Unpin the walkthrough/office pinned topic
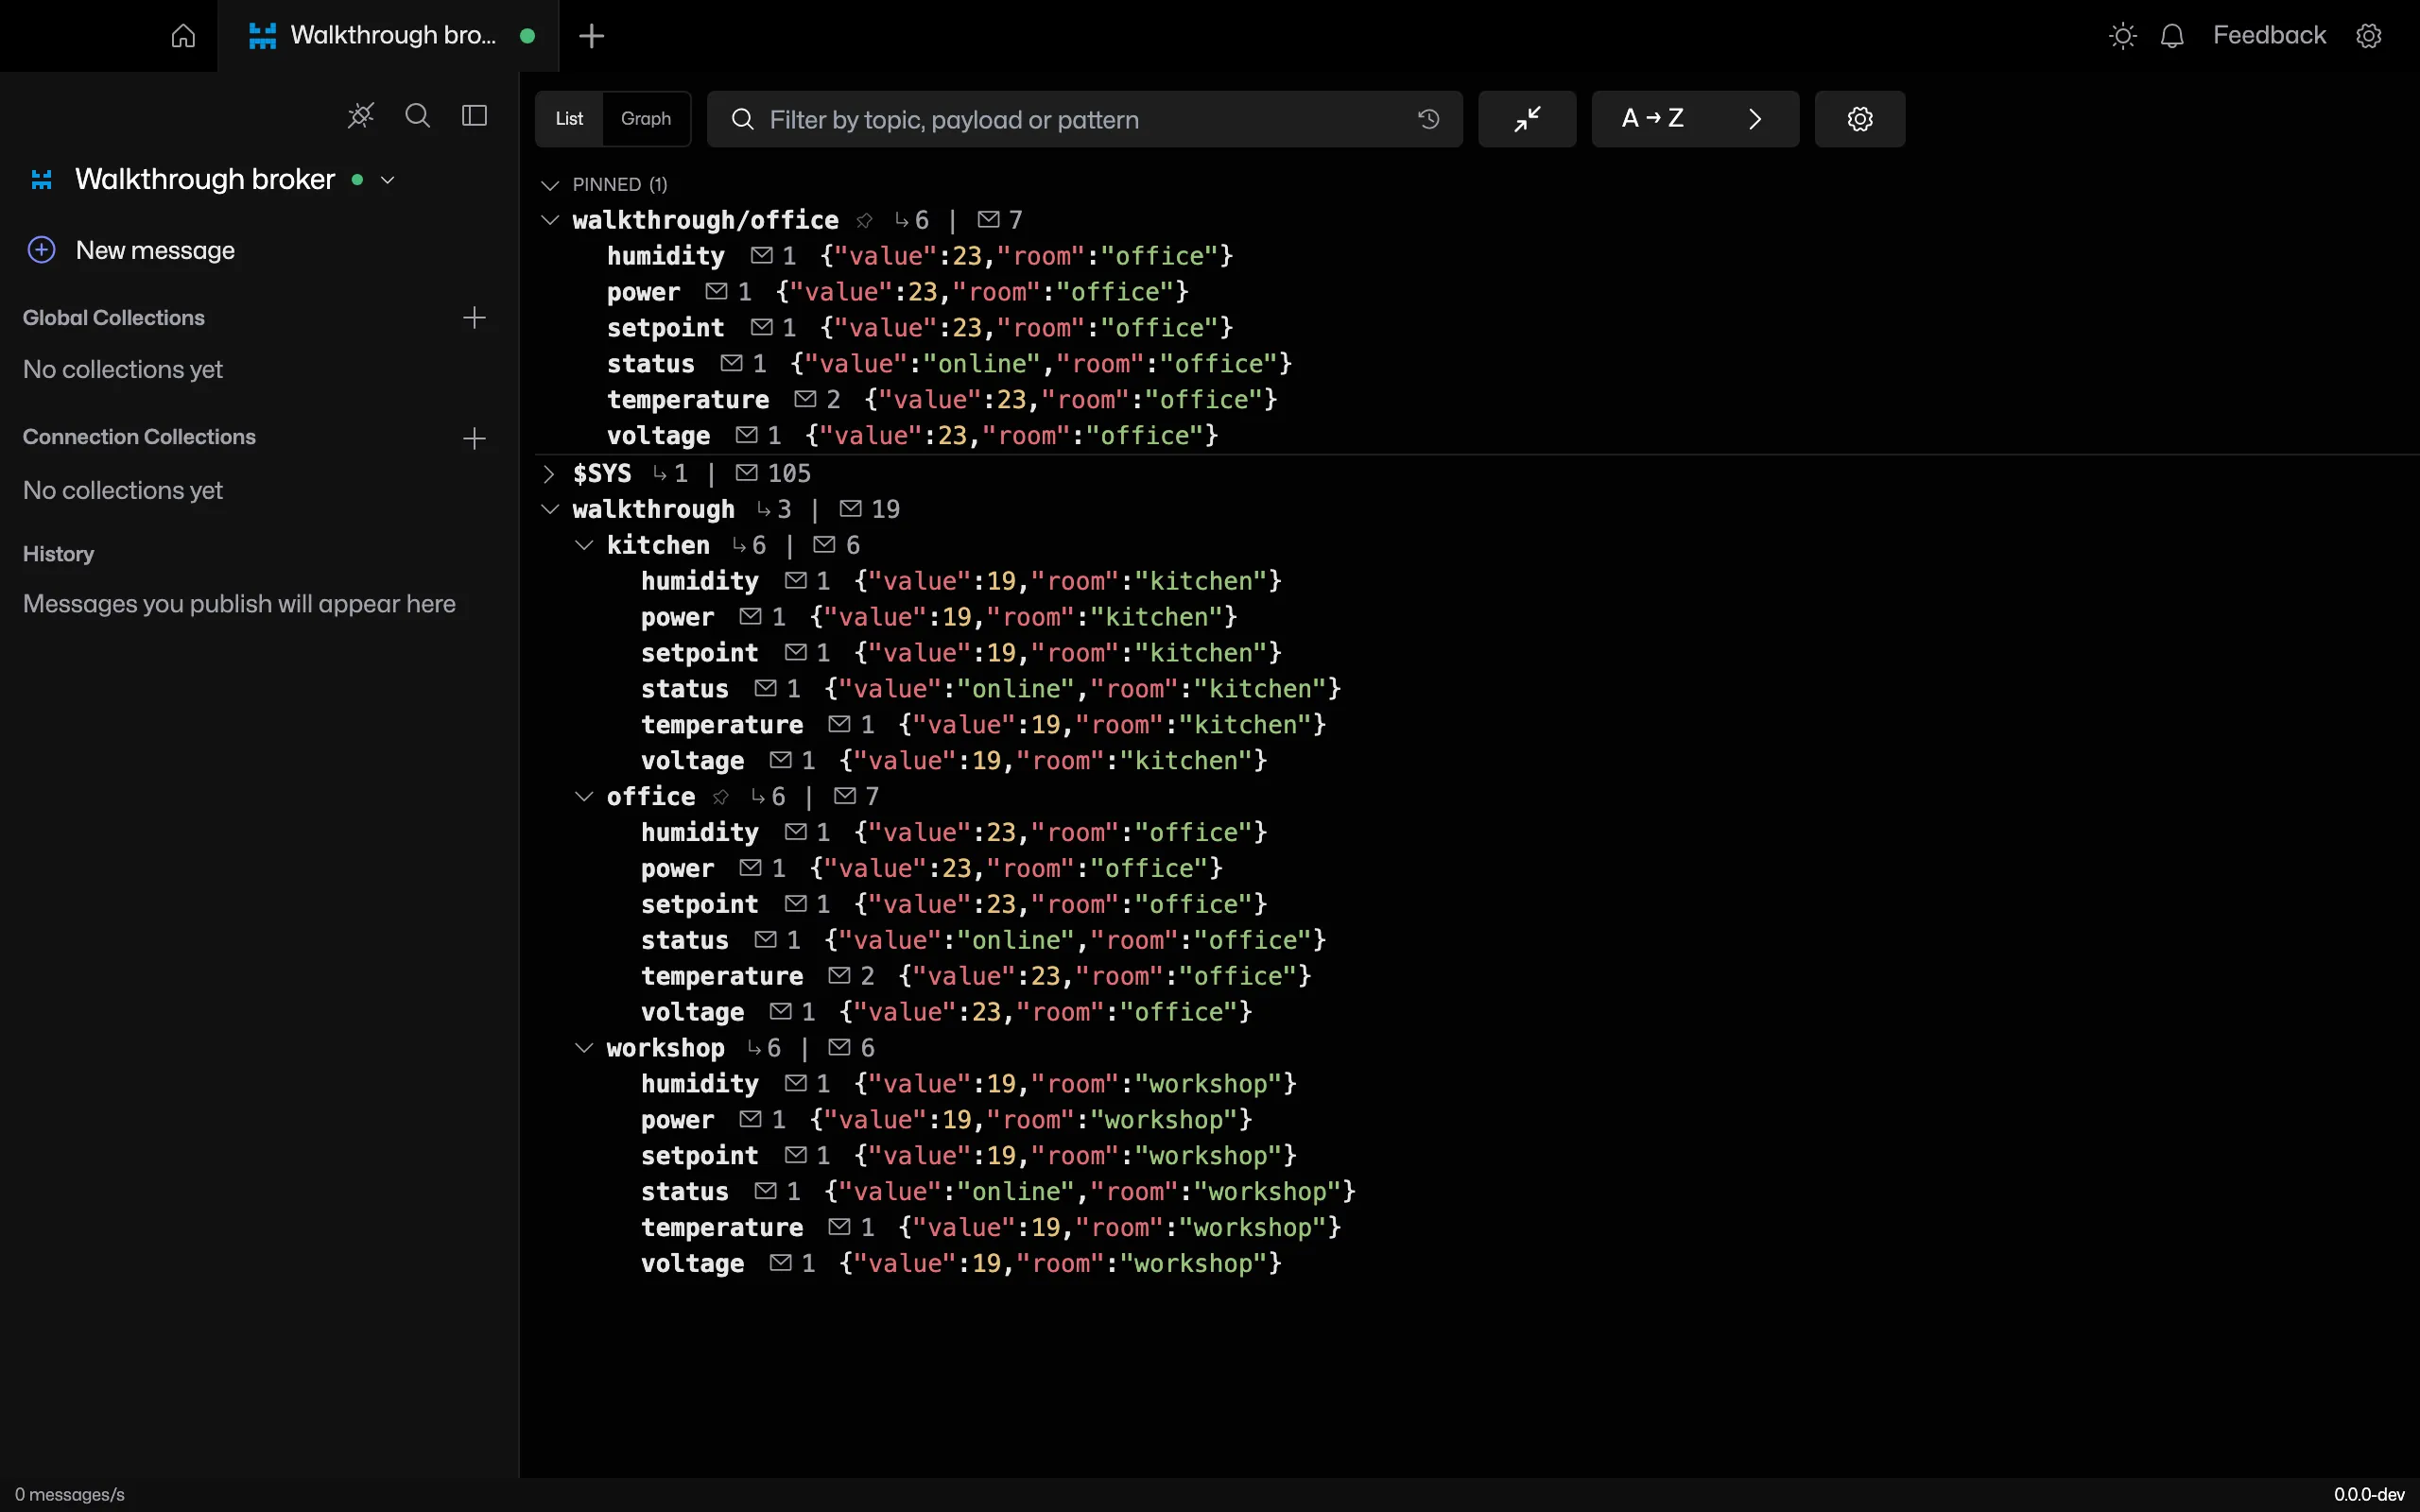Viewport: 2420px width, 1512px height. (x=865, y=220)
